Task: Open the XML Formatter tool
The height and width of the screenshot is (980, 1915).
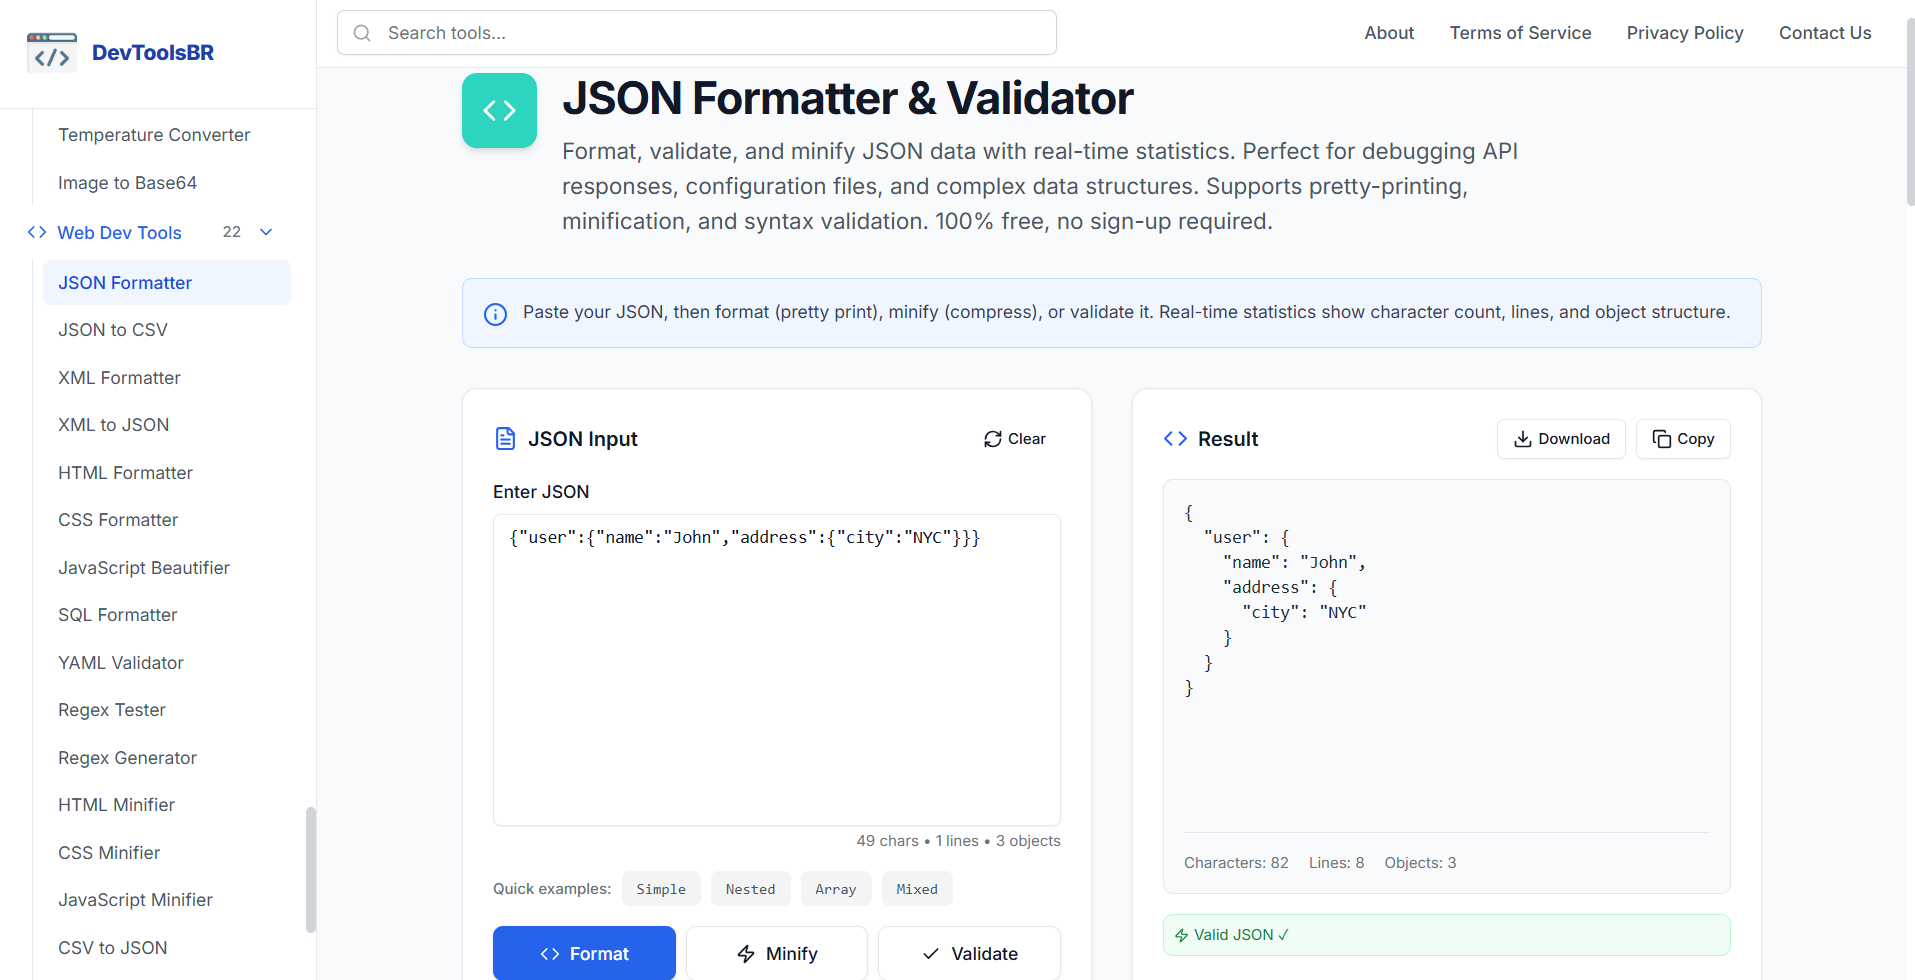Action: coord(119,377)
